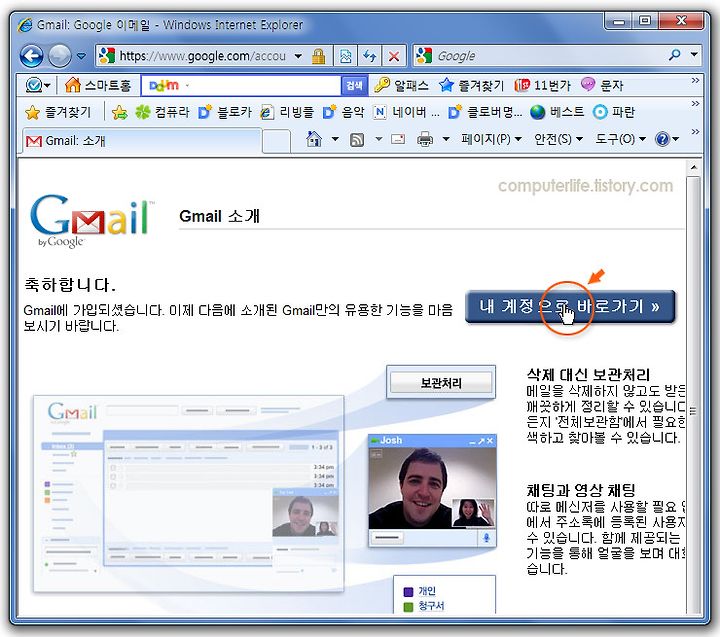Click the security padlock icon
The width and height of the screenshot is (720, 637).
(x=318, y=56)
